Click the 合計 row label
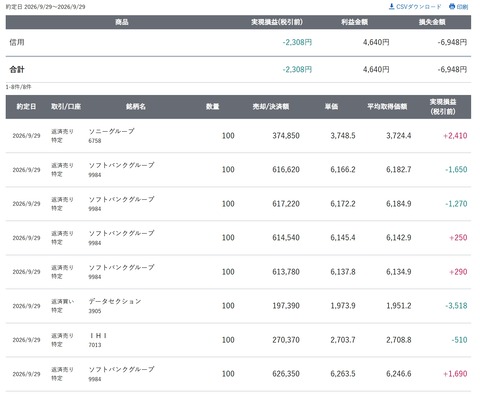Viewport: 480px width, 397px height. [17, 69]
